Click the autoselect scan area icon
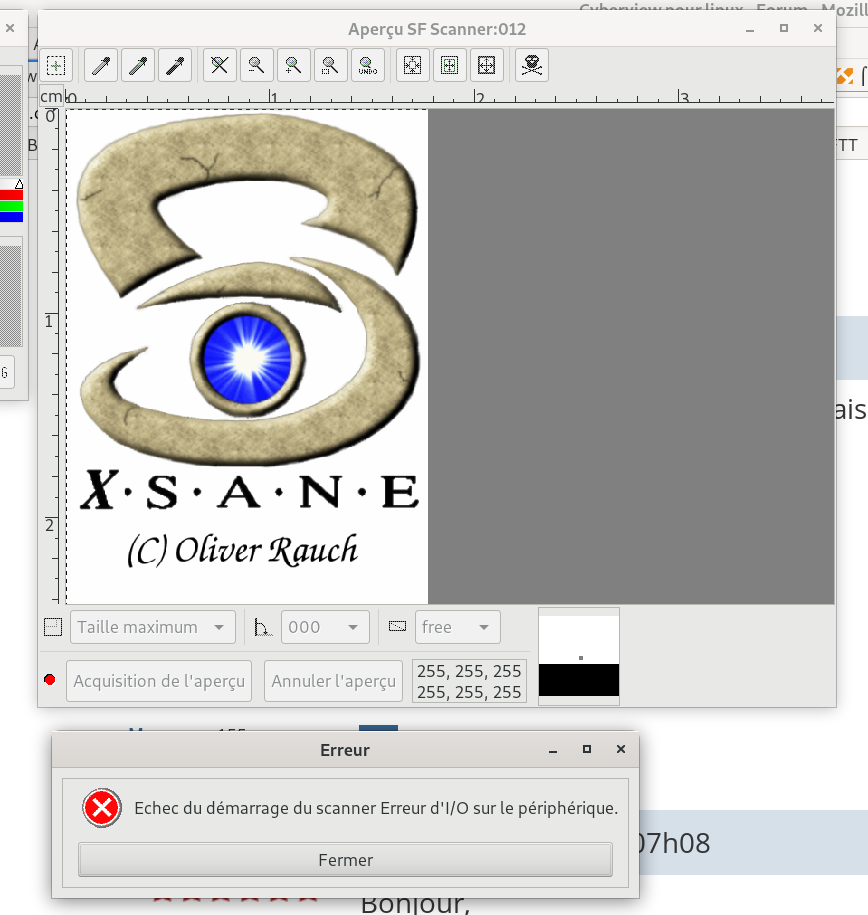Image resolution: width=868 pixels, height=915 pixels. 413,65
